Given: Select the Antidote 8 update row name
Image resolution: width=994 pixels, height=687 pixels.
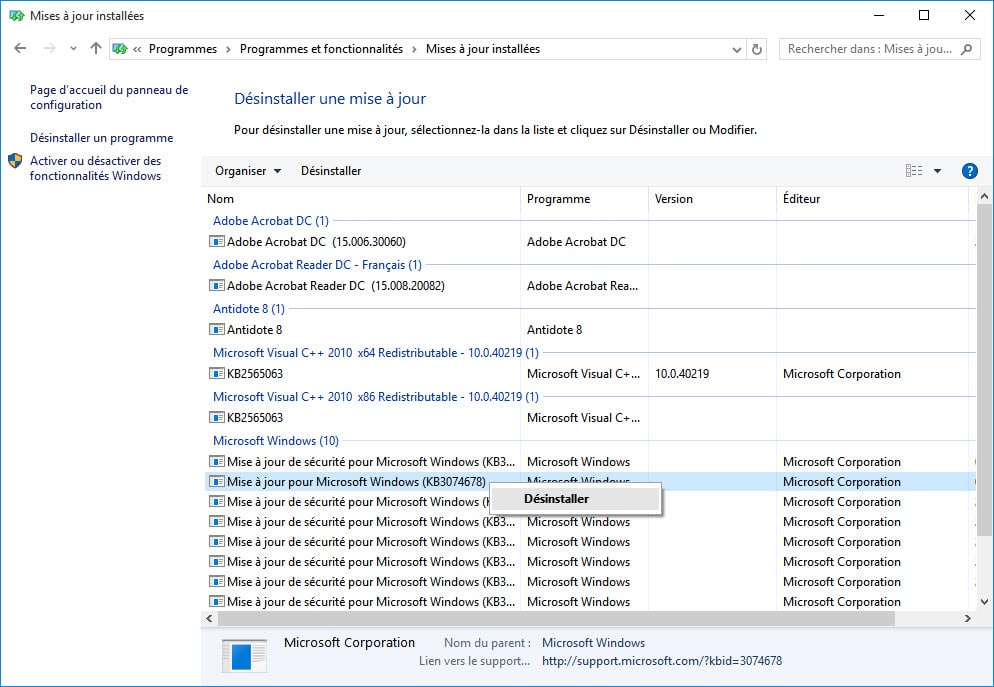Looking at the screenshot, I should (x=254, y=330).
